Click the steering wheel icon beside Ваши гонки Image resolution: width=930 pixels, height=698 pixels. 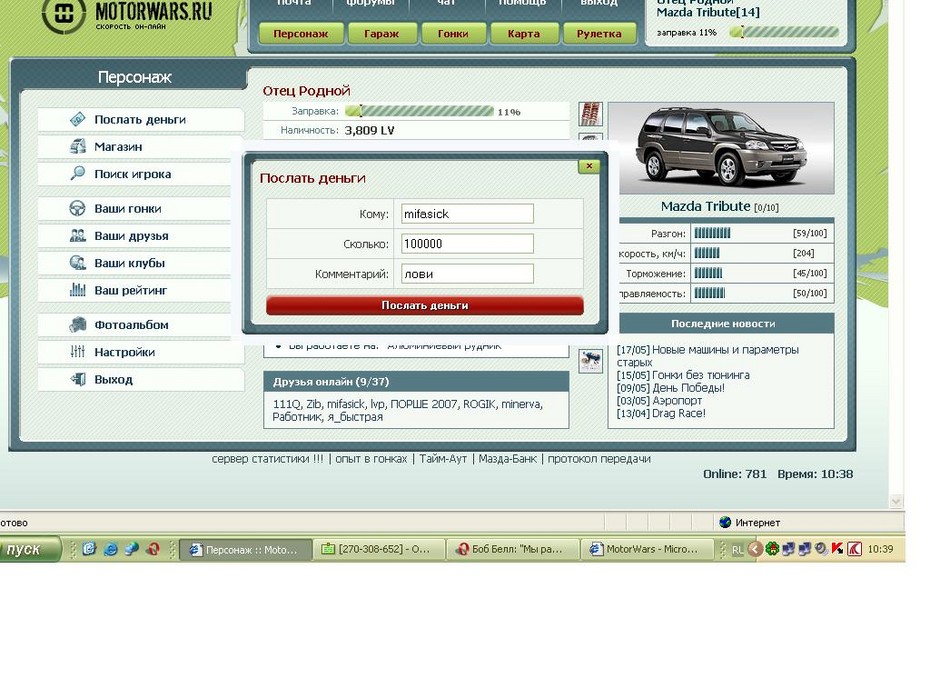[x=78, y=208]
